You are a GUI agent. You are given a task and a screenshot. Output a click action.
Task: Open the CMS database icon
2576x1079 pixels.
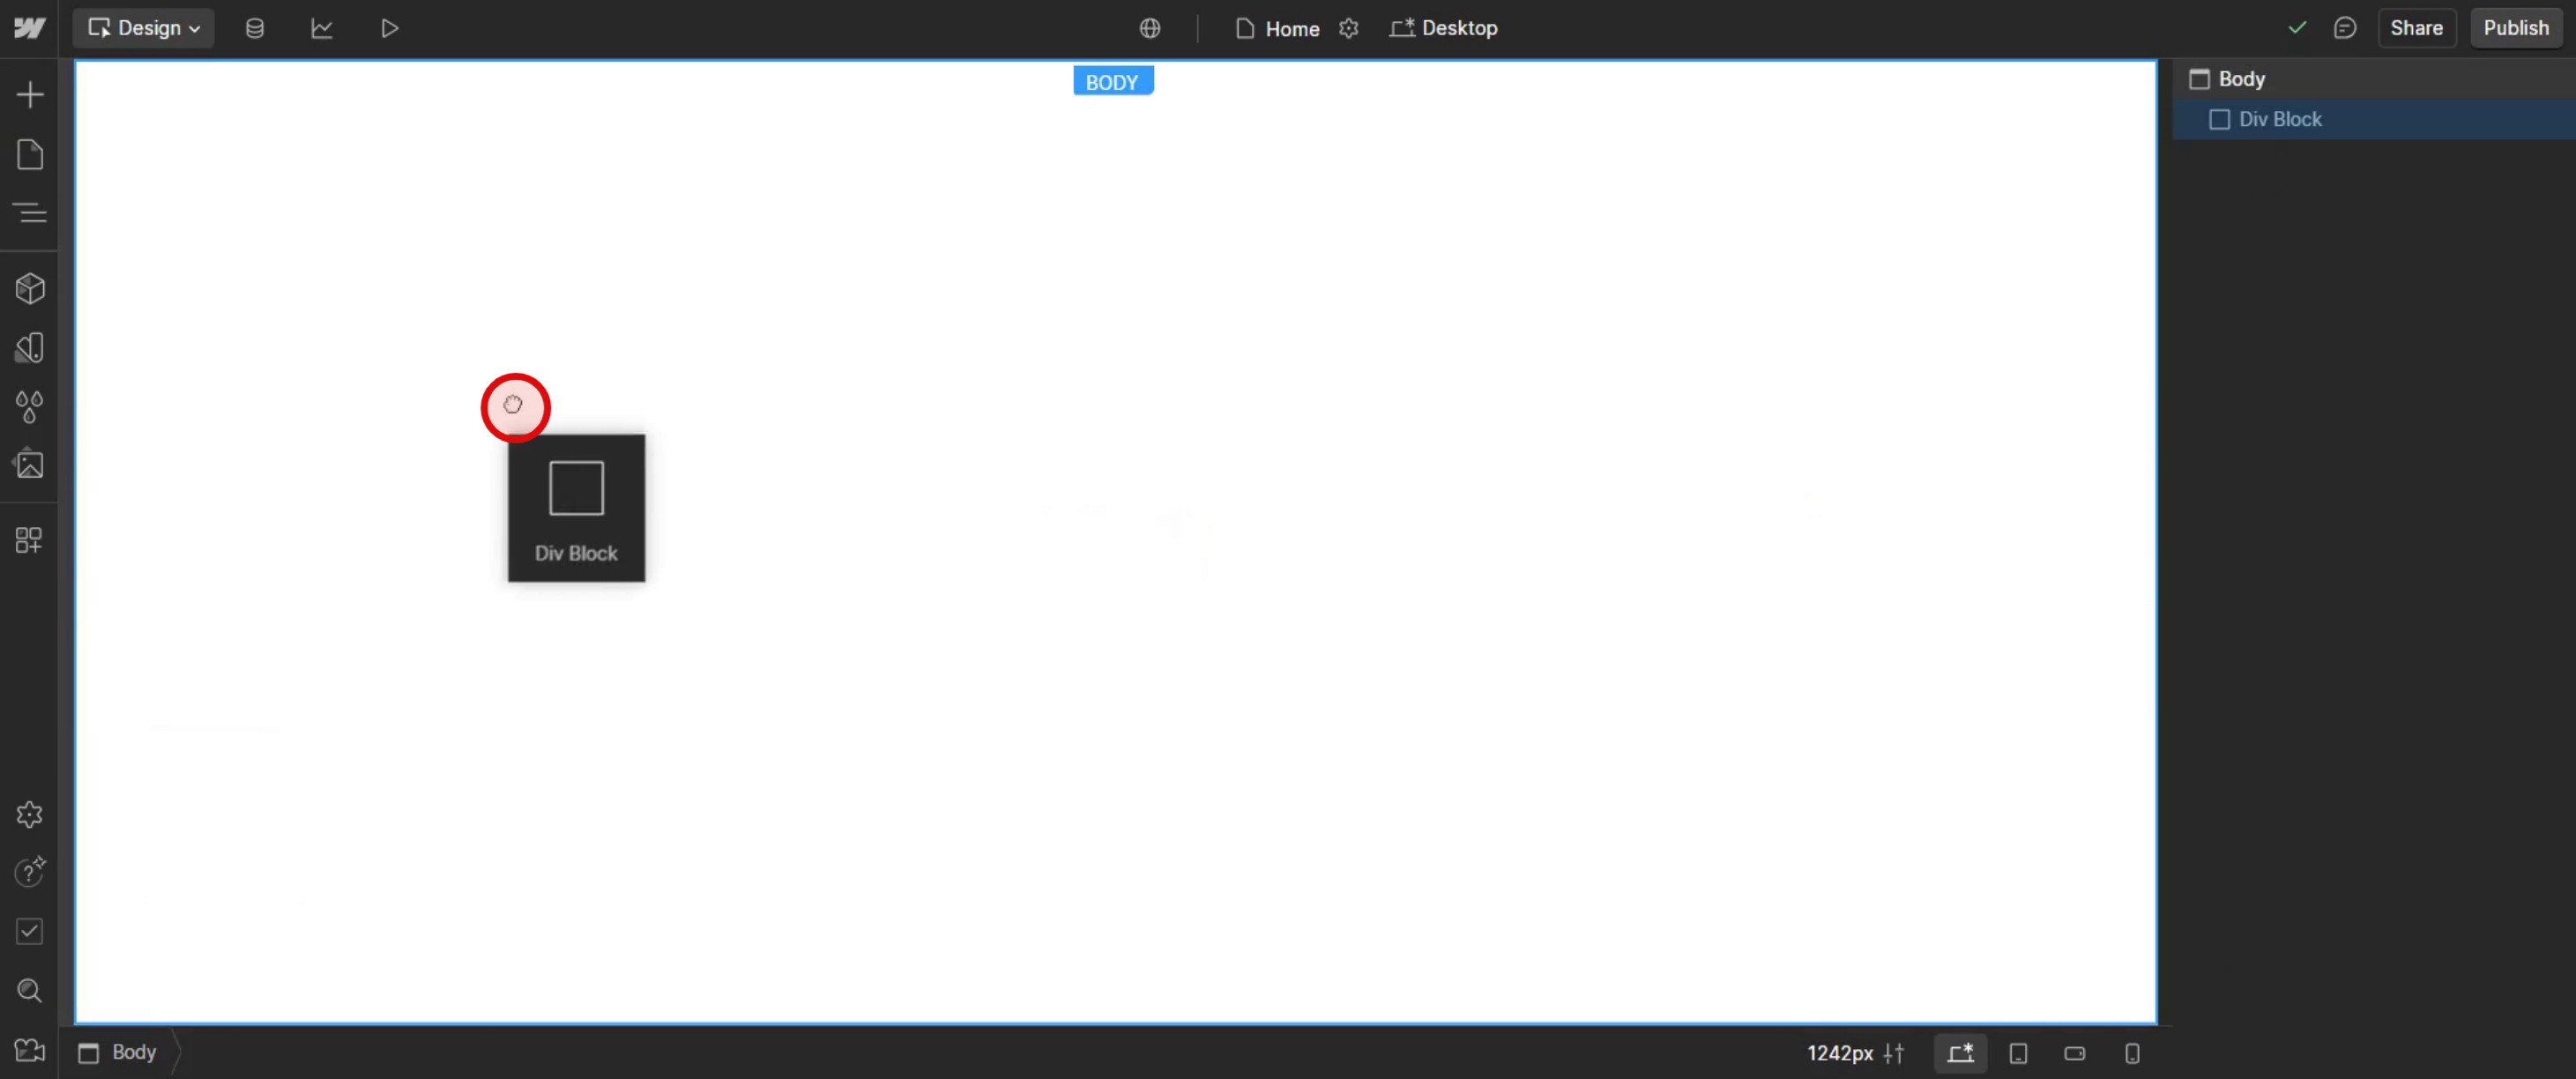255,28
